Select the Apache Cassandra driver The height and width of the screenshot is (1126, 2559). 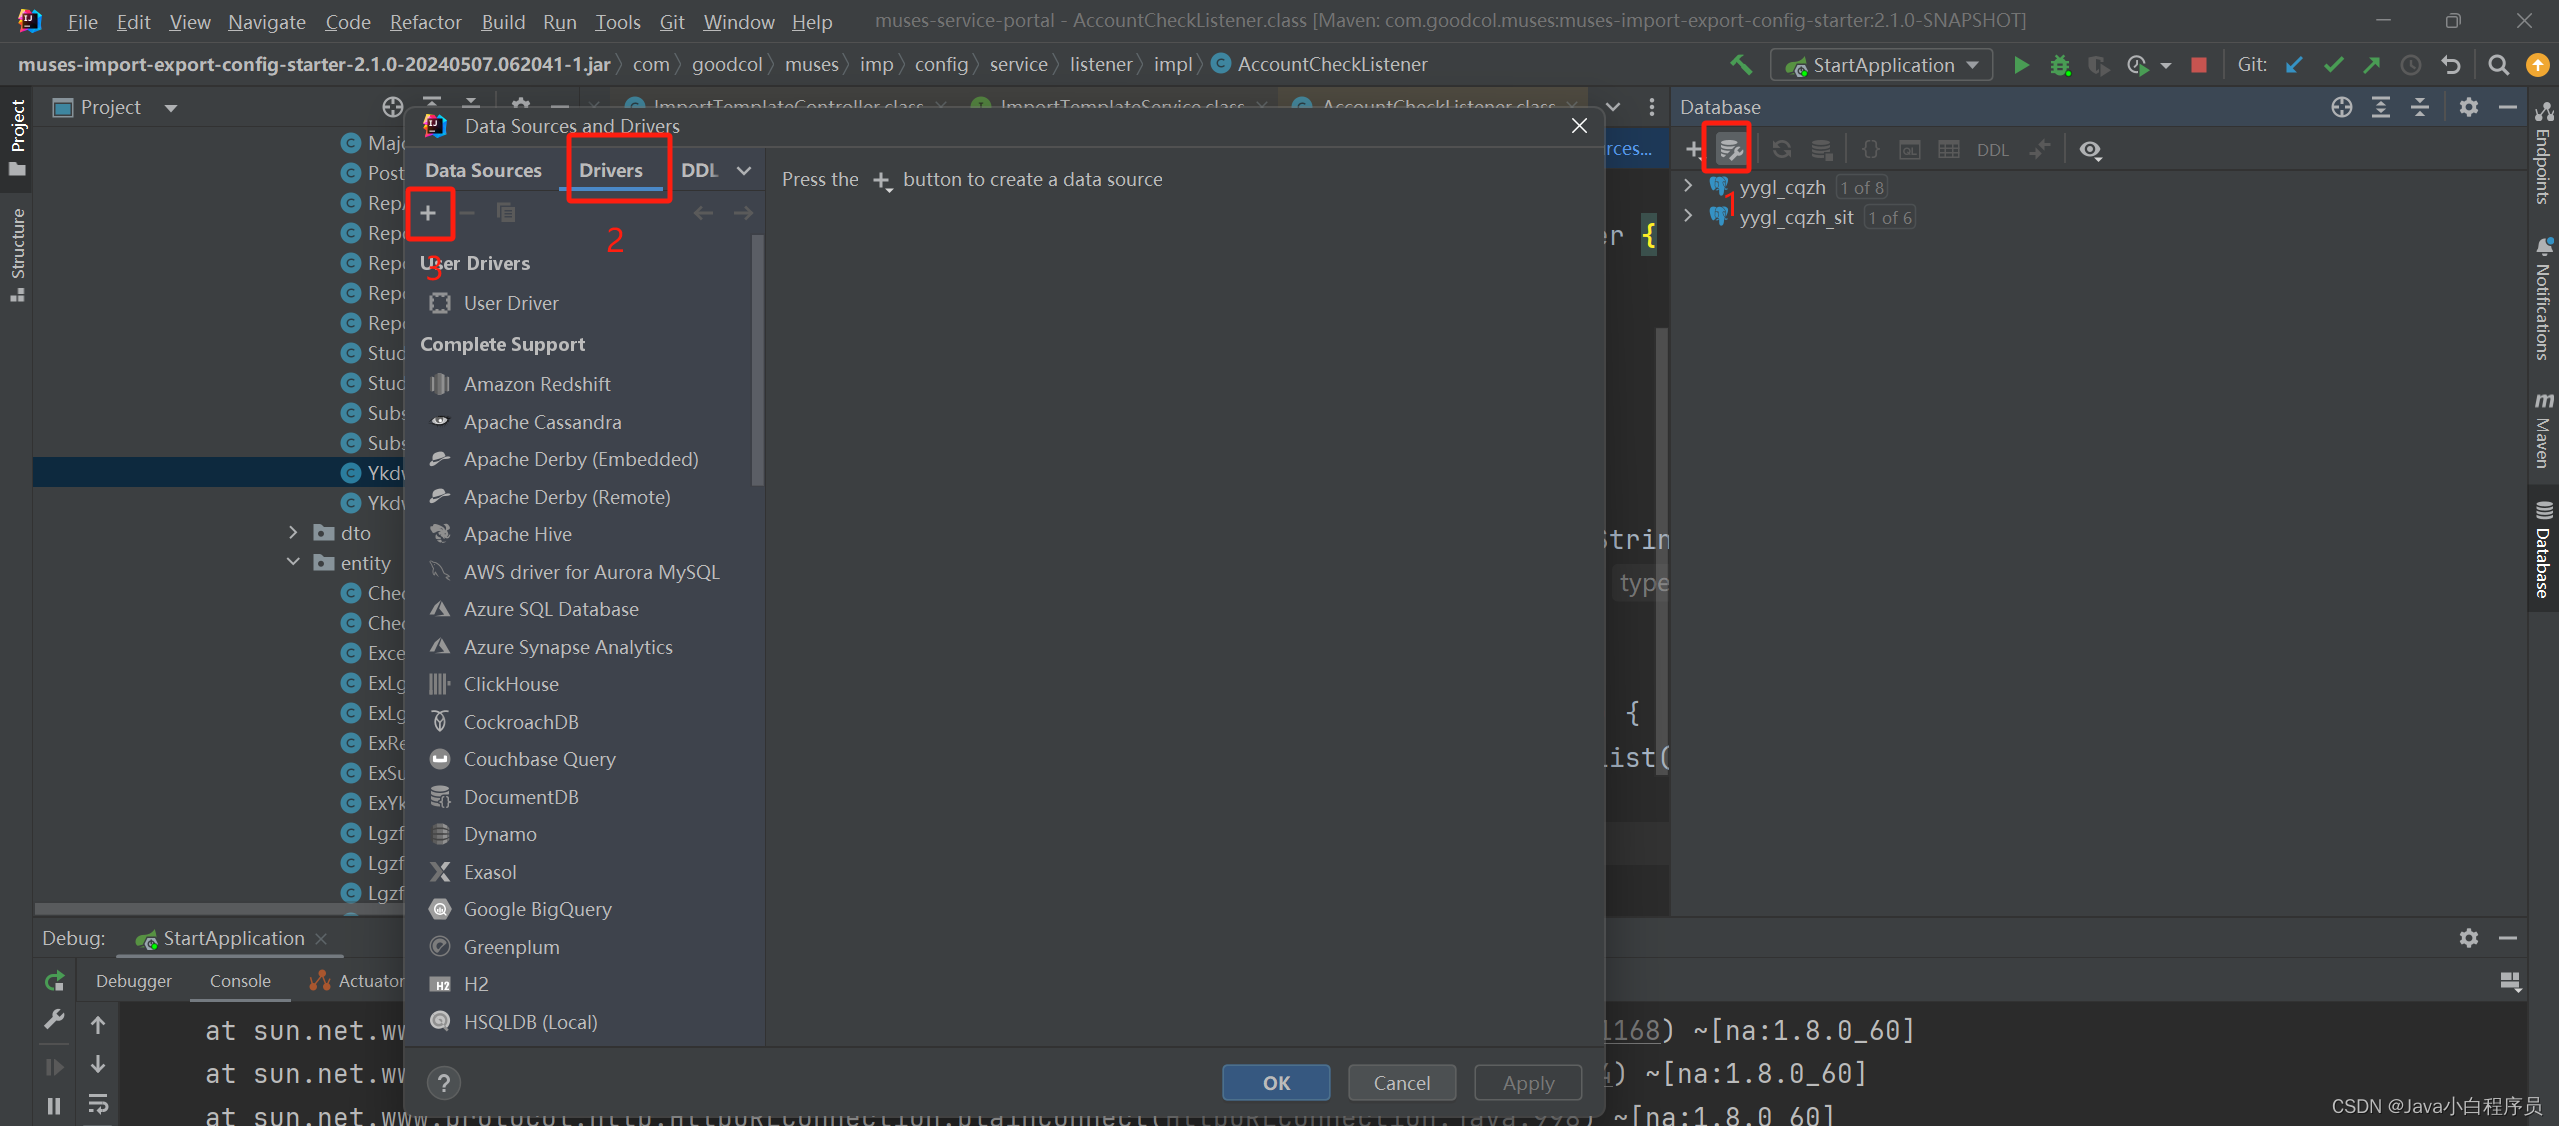click(542, 422)
